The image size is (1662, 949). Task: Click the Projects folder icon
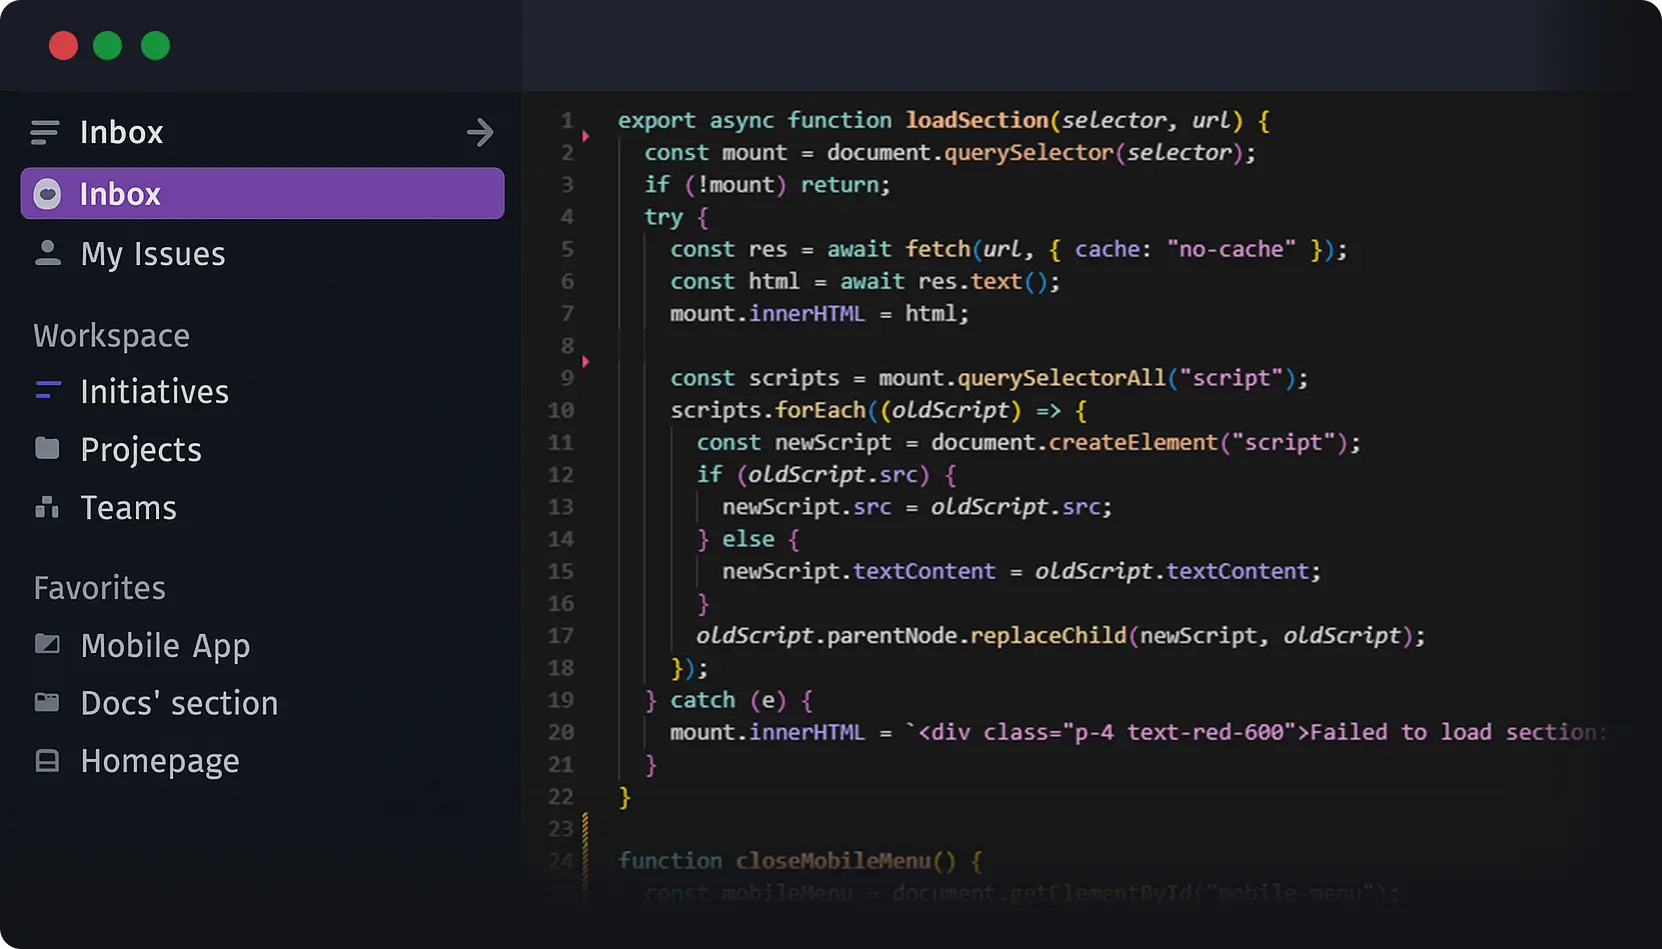(47, 448)
